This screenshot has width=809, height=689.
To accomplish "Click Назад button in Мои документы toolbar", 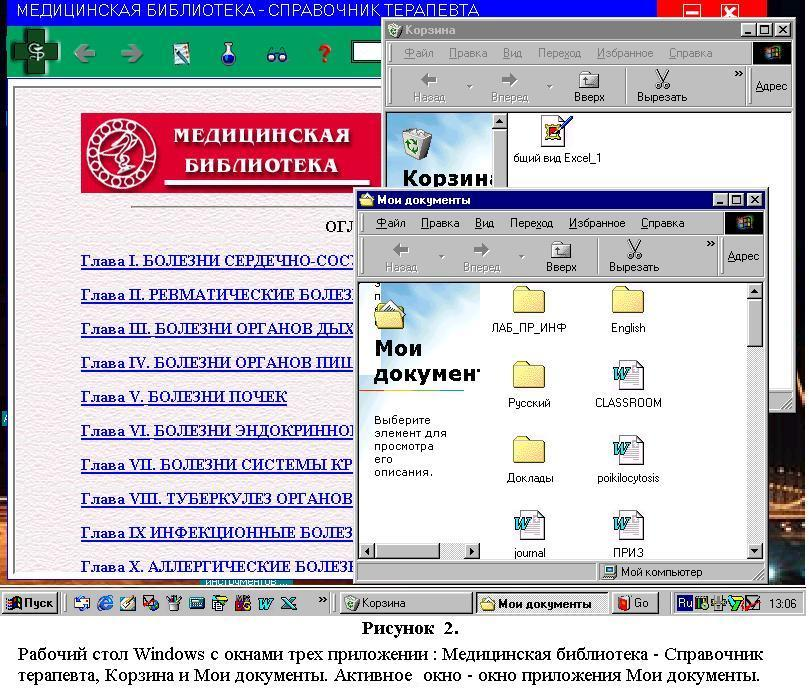I will 401,257.
